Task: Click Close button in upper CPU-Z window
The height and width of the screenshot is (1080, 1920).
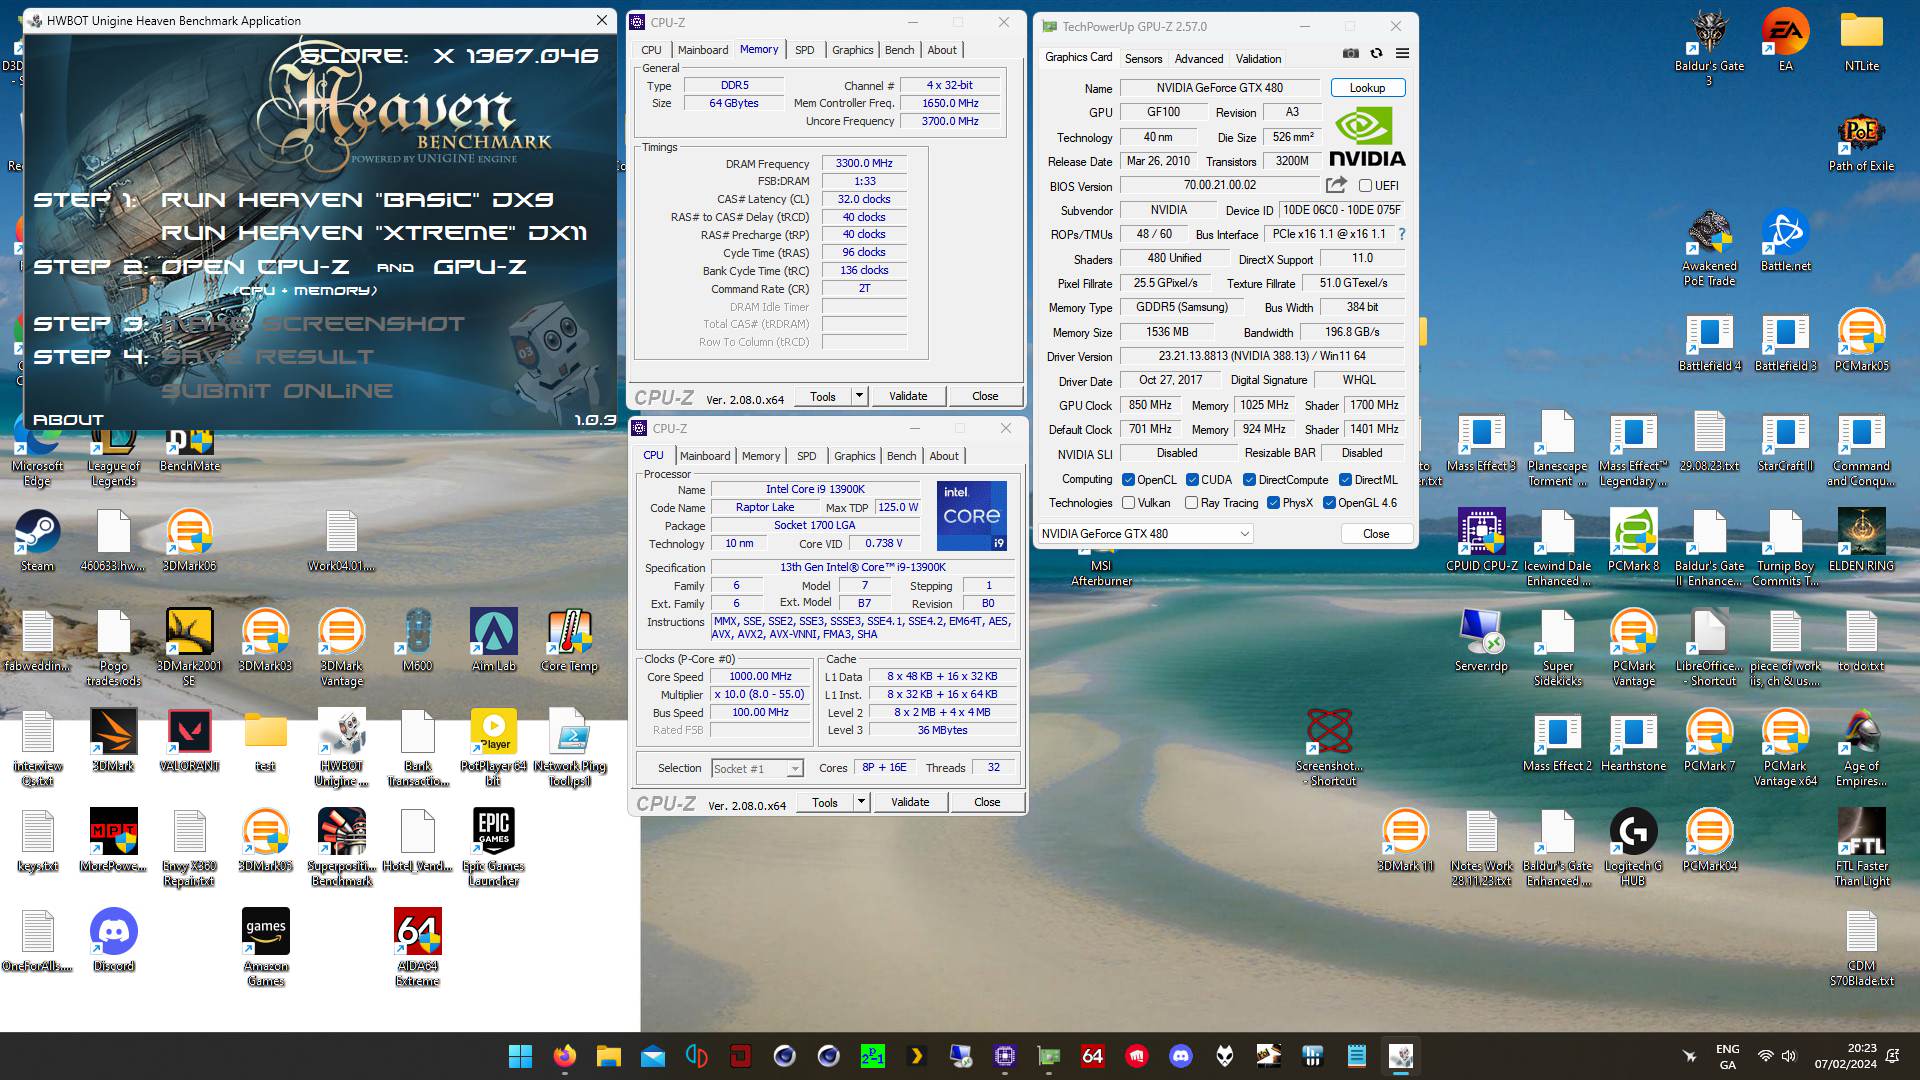Action: tap(985, 396)
